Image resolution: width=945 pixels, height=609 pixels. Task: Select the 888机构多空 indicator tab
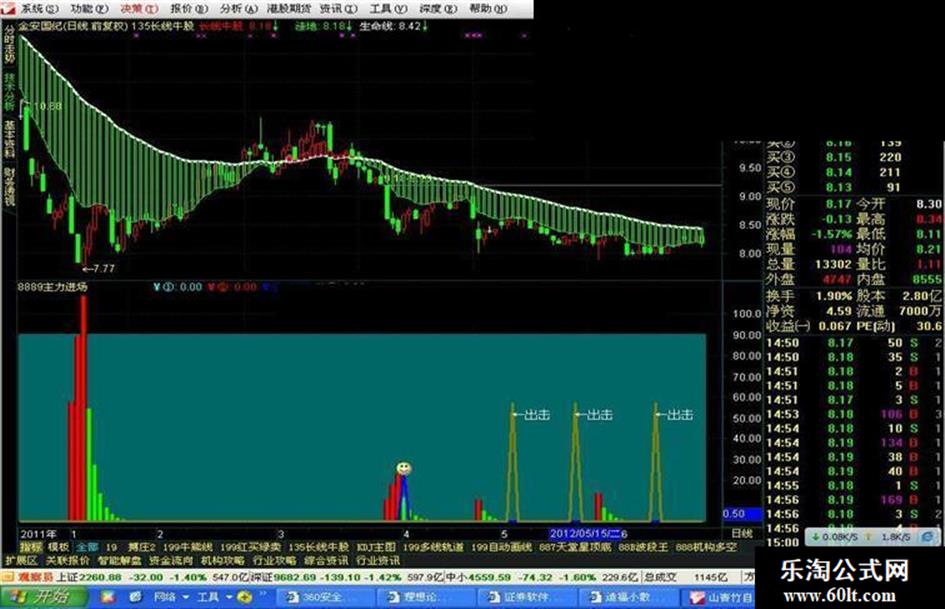(706, 547)
